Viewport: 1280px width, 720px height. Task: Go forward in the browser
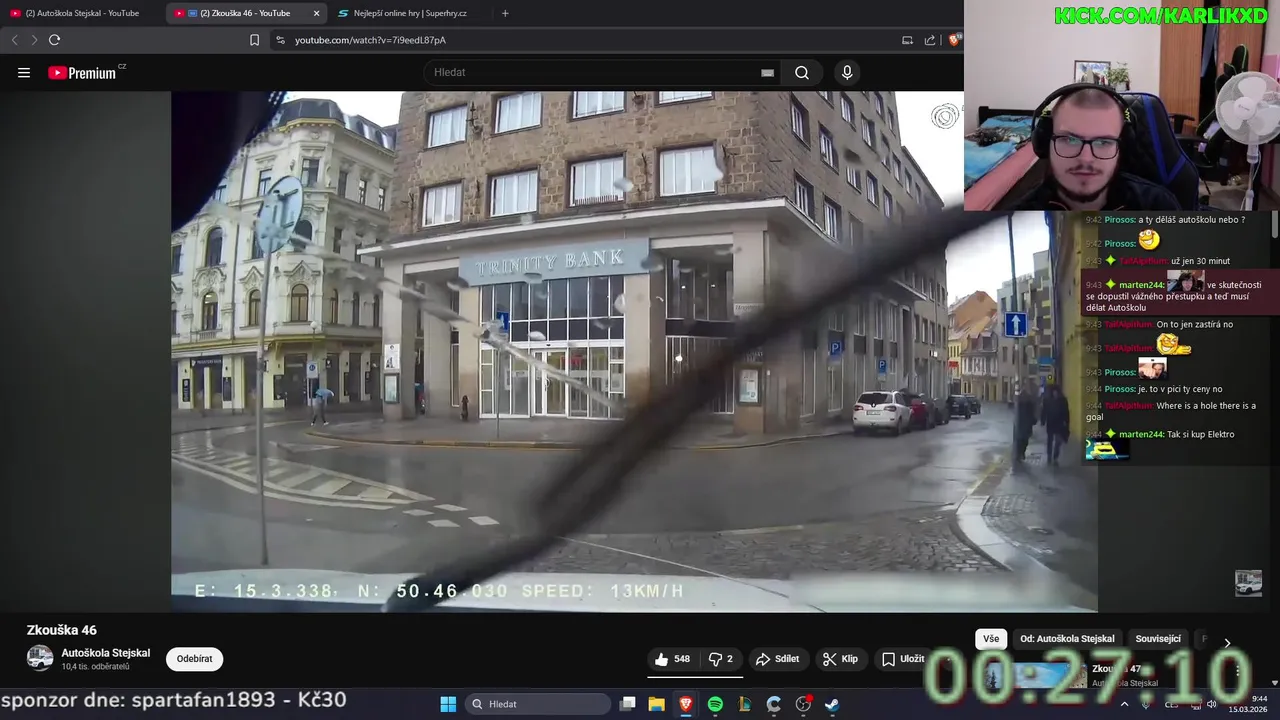(34, 40)
